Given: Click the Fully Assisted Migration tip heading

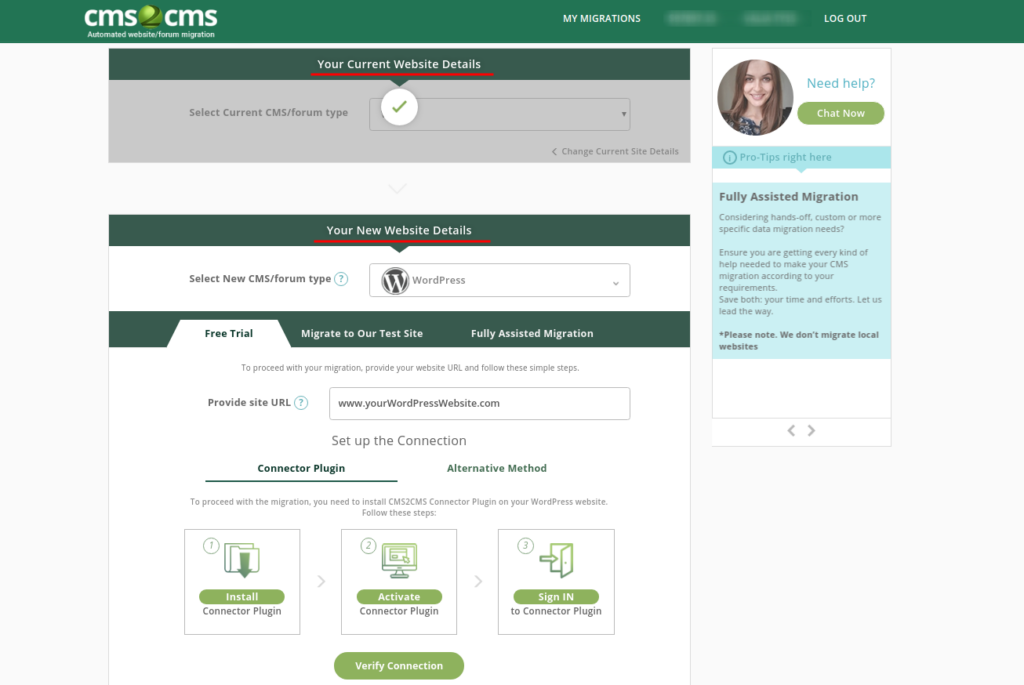Looking at the screenshot, I should (x=788, y=197).
